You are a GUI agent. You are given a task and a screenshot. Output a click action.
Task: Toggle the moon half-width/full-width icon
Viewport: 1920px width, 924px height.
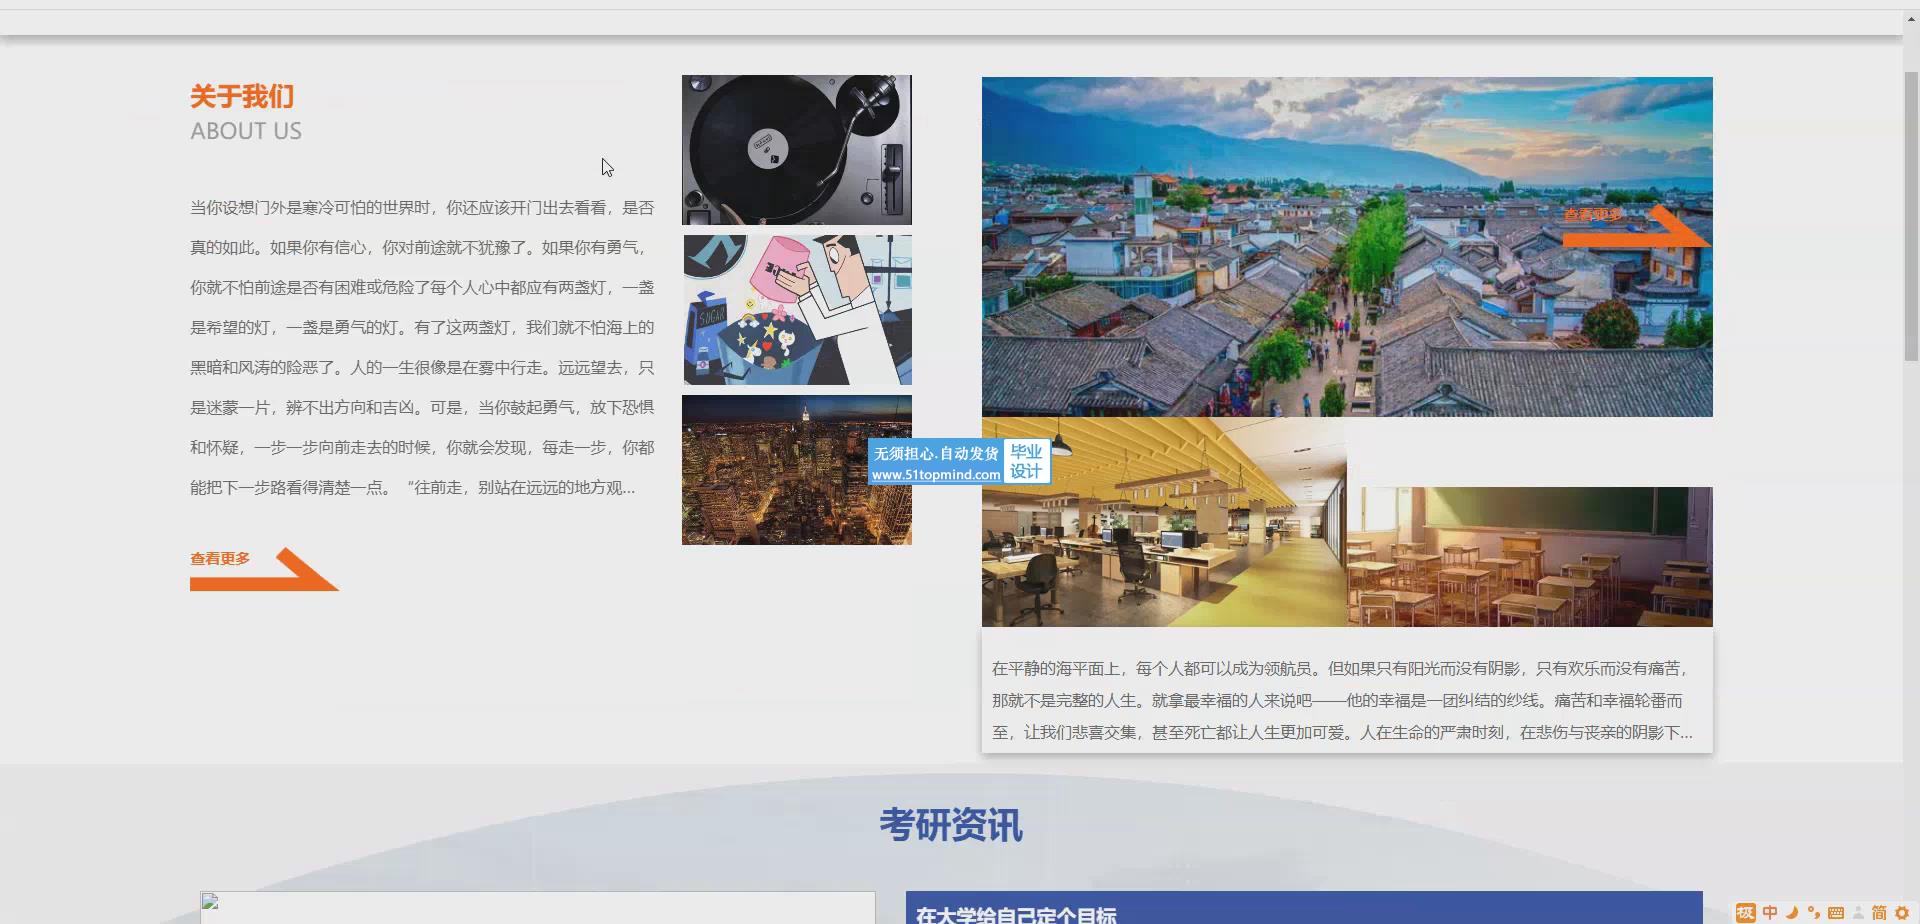[1792, 912]
